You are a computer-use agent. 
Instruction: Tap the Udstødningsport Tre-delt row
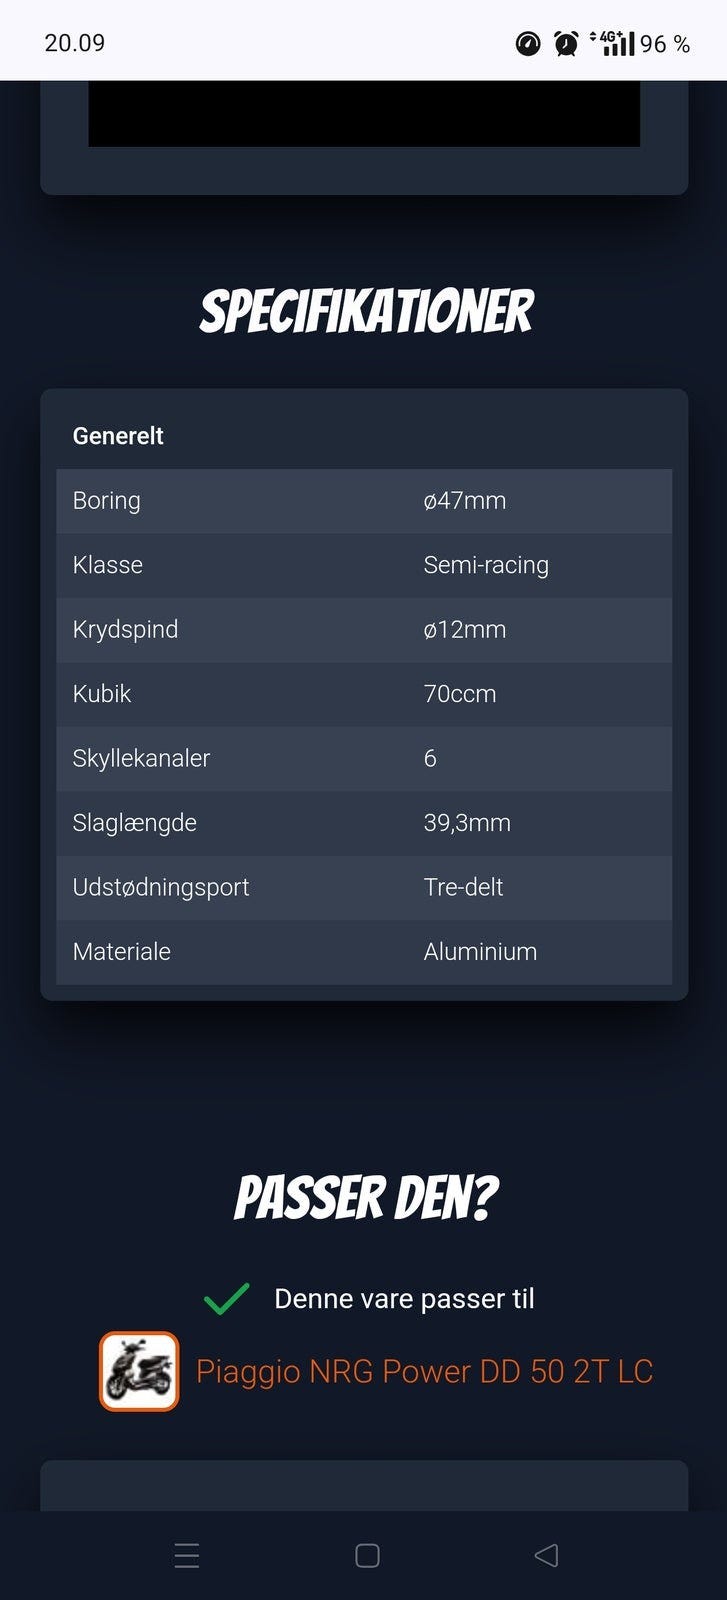pyautogui.click(x=364, y=888)
